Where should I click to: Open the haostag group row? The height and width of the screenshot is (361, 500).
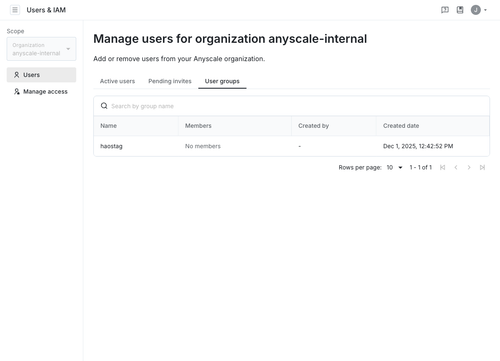click(x=292, y=146)
